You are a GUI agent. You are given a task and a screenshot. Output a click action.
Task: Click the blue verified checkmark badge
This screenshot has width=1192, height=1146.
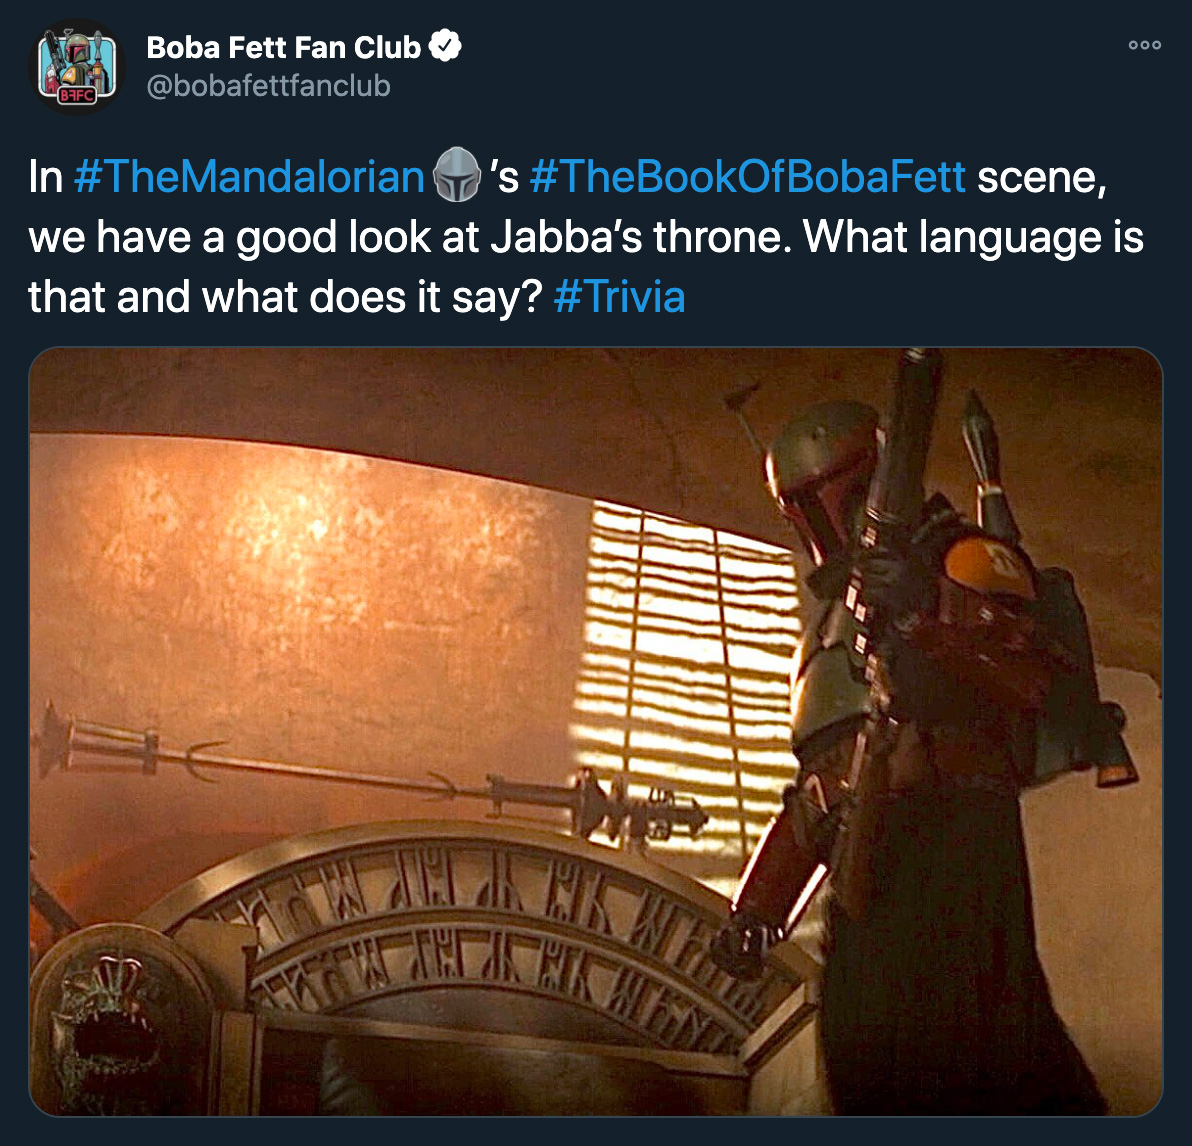coord(445,46)
